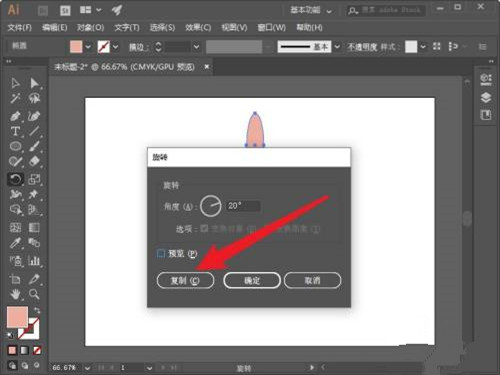Screen dimensions: 500x375
Task: Select the Direct Selection tool
Action: (x=34, y=83)
